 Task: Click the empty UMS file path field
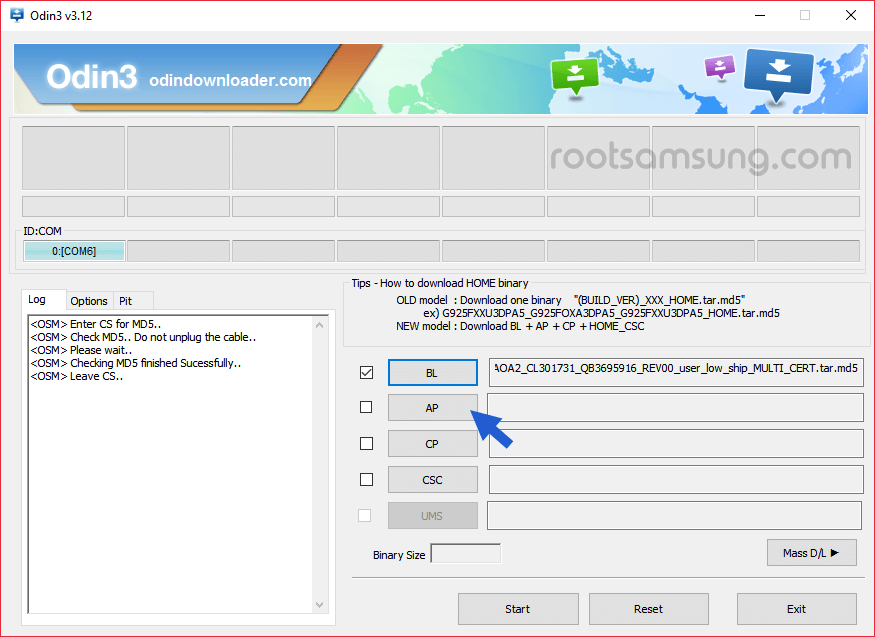(675, 515)
